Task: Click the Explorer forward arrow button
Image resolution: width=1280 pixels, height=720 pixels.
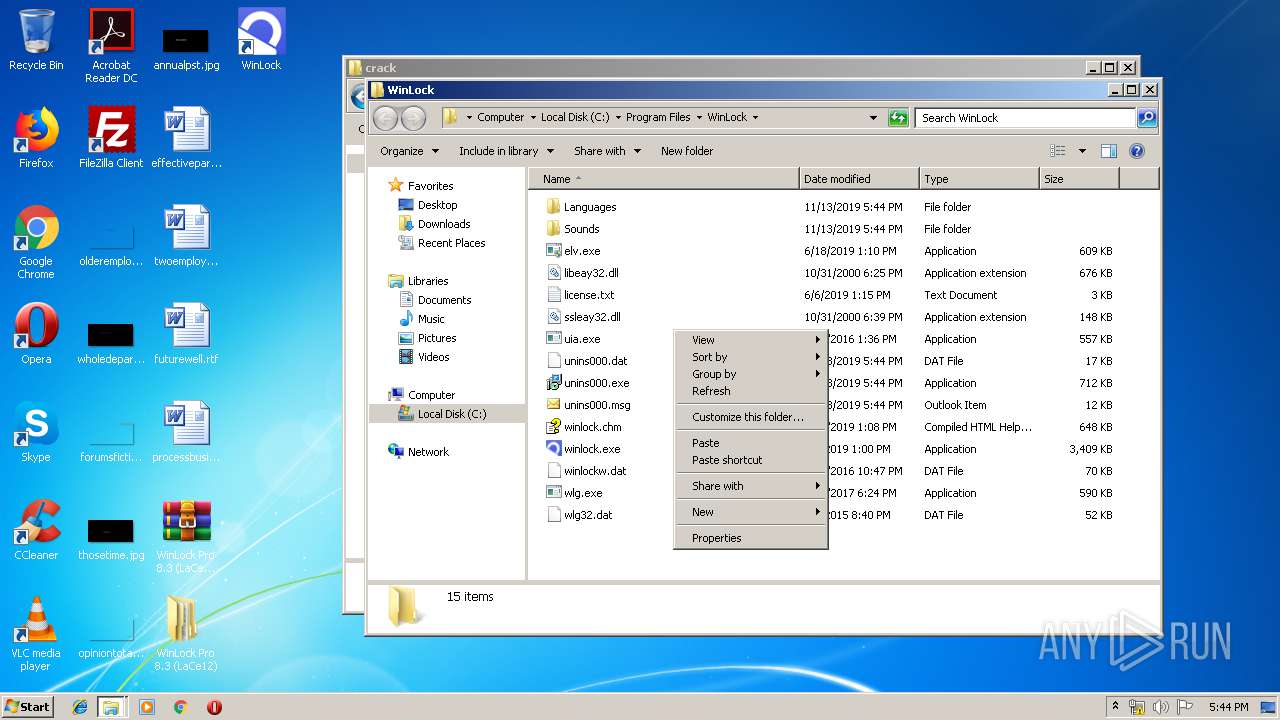Action: (x=413, y=118)
